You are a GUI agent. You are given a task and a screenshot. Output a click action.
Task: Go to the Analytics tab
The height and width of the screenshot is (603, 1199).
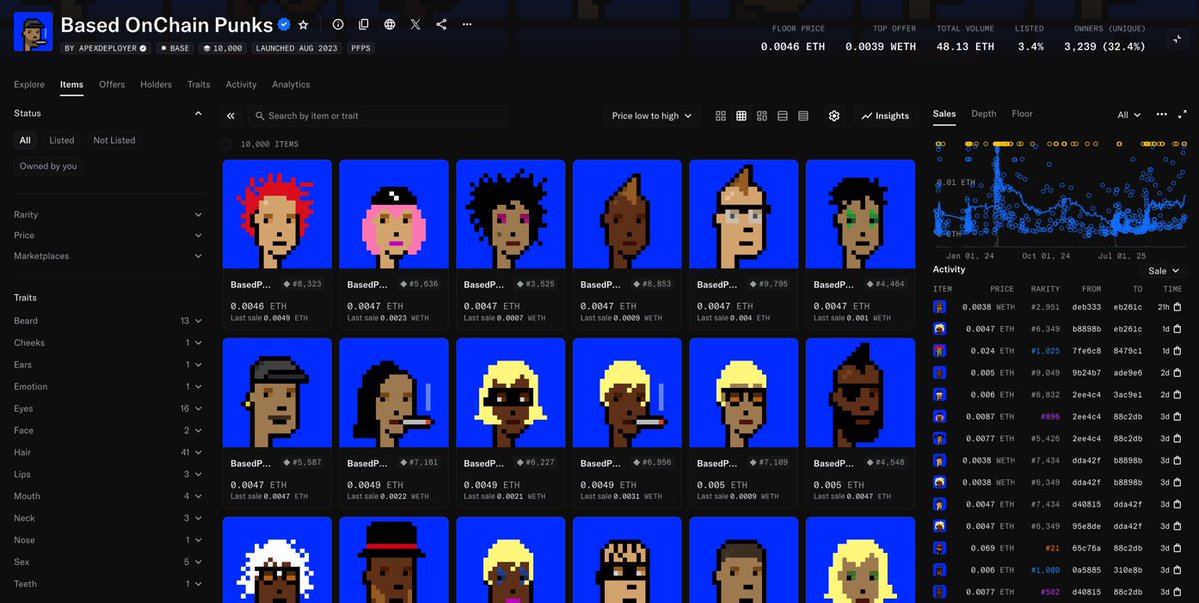point(291,85)
